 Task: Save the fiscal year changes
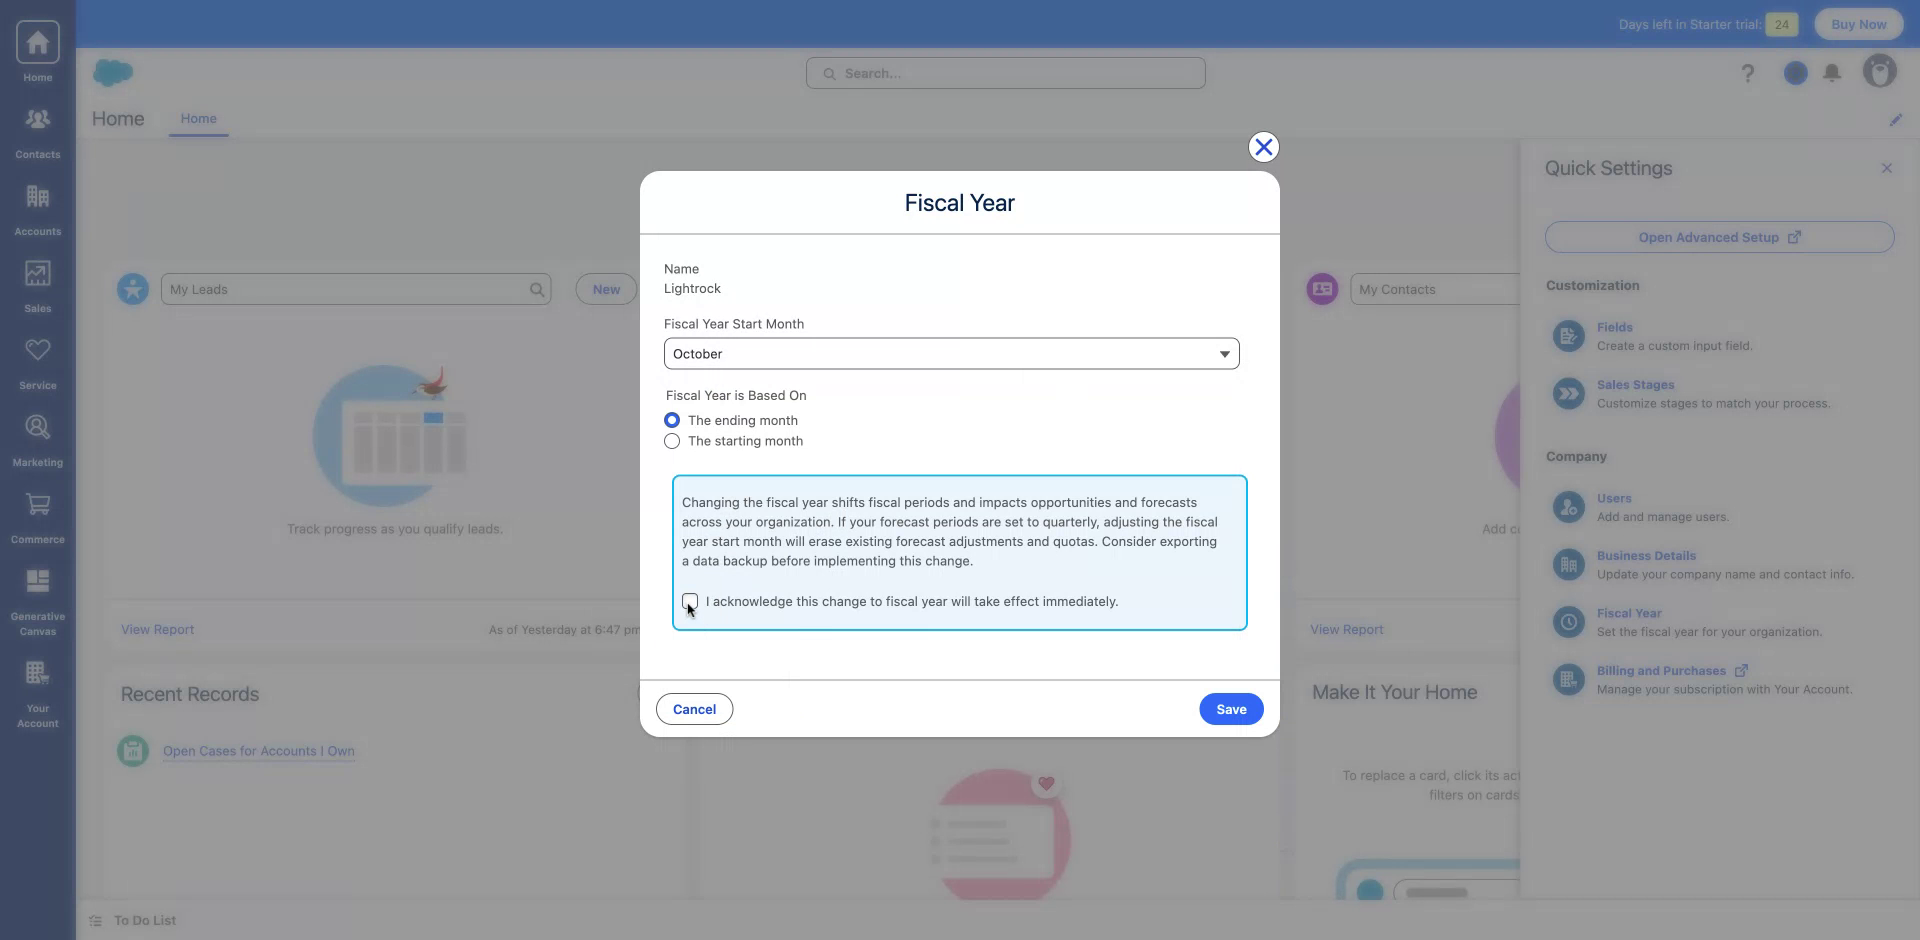pyautogui.click(x=1230, y=708)
